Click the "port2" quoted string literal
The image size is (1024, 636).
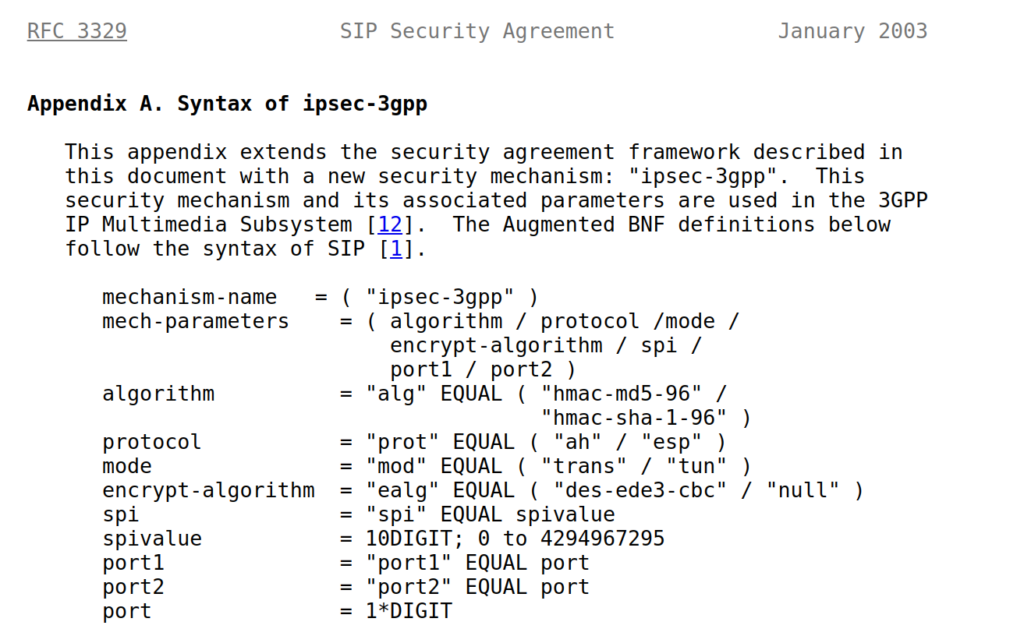point(408,587)
